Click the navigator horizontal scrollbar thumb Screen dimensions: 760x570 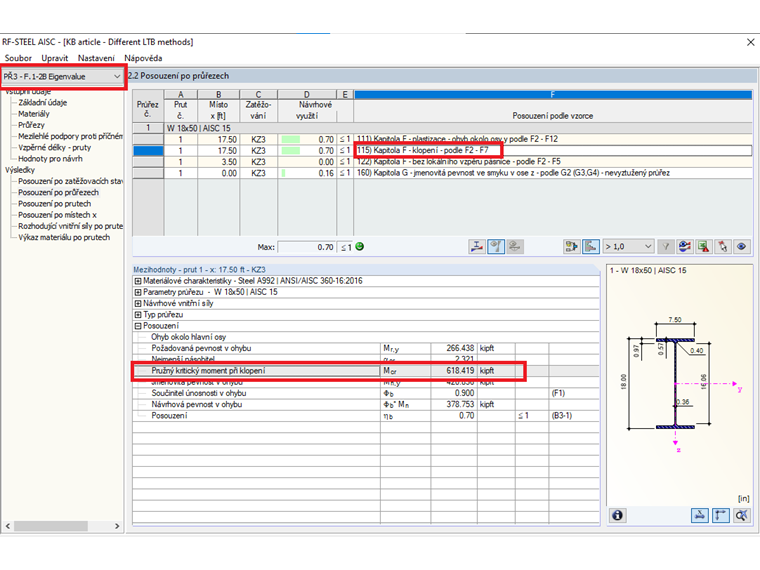[50, 526]
